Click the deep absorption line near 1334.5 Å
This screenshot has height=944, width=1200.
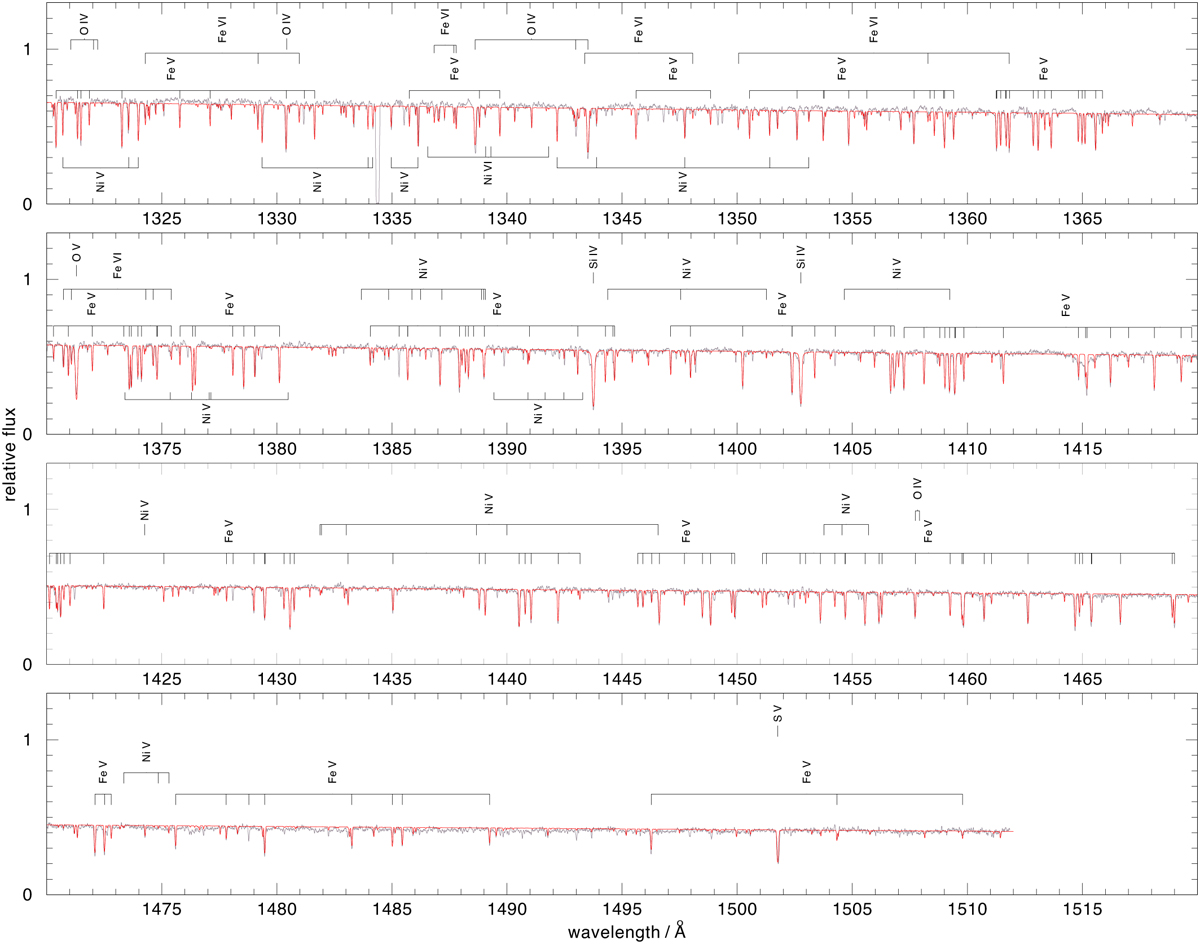[377, 160]
